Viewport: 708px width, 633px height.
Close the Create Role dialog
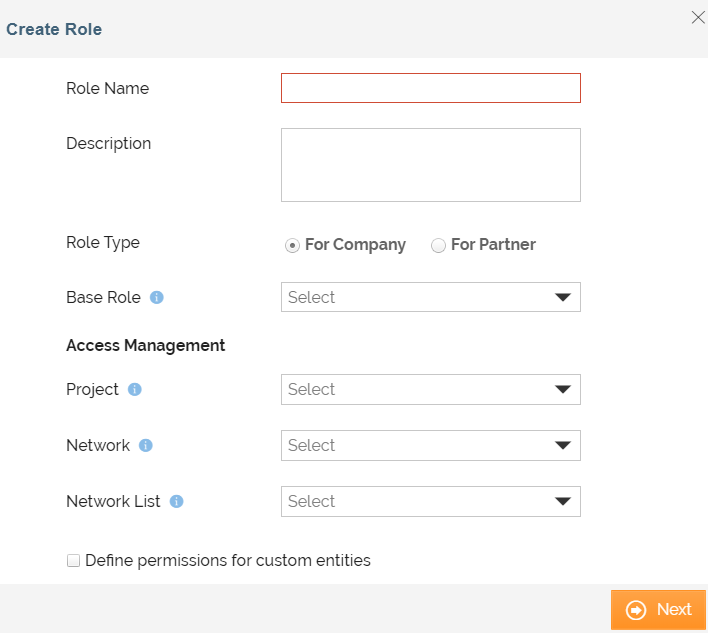click(698, 17)
